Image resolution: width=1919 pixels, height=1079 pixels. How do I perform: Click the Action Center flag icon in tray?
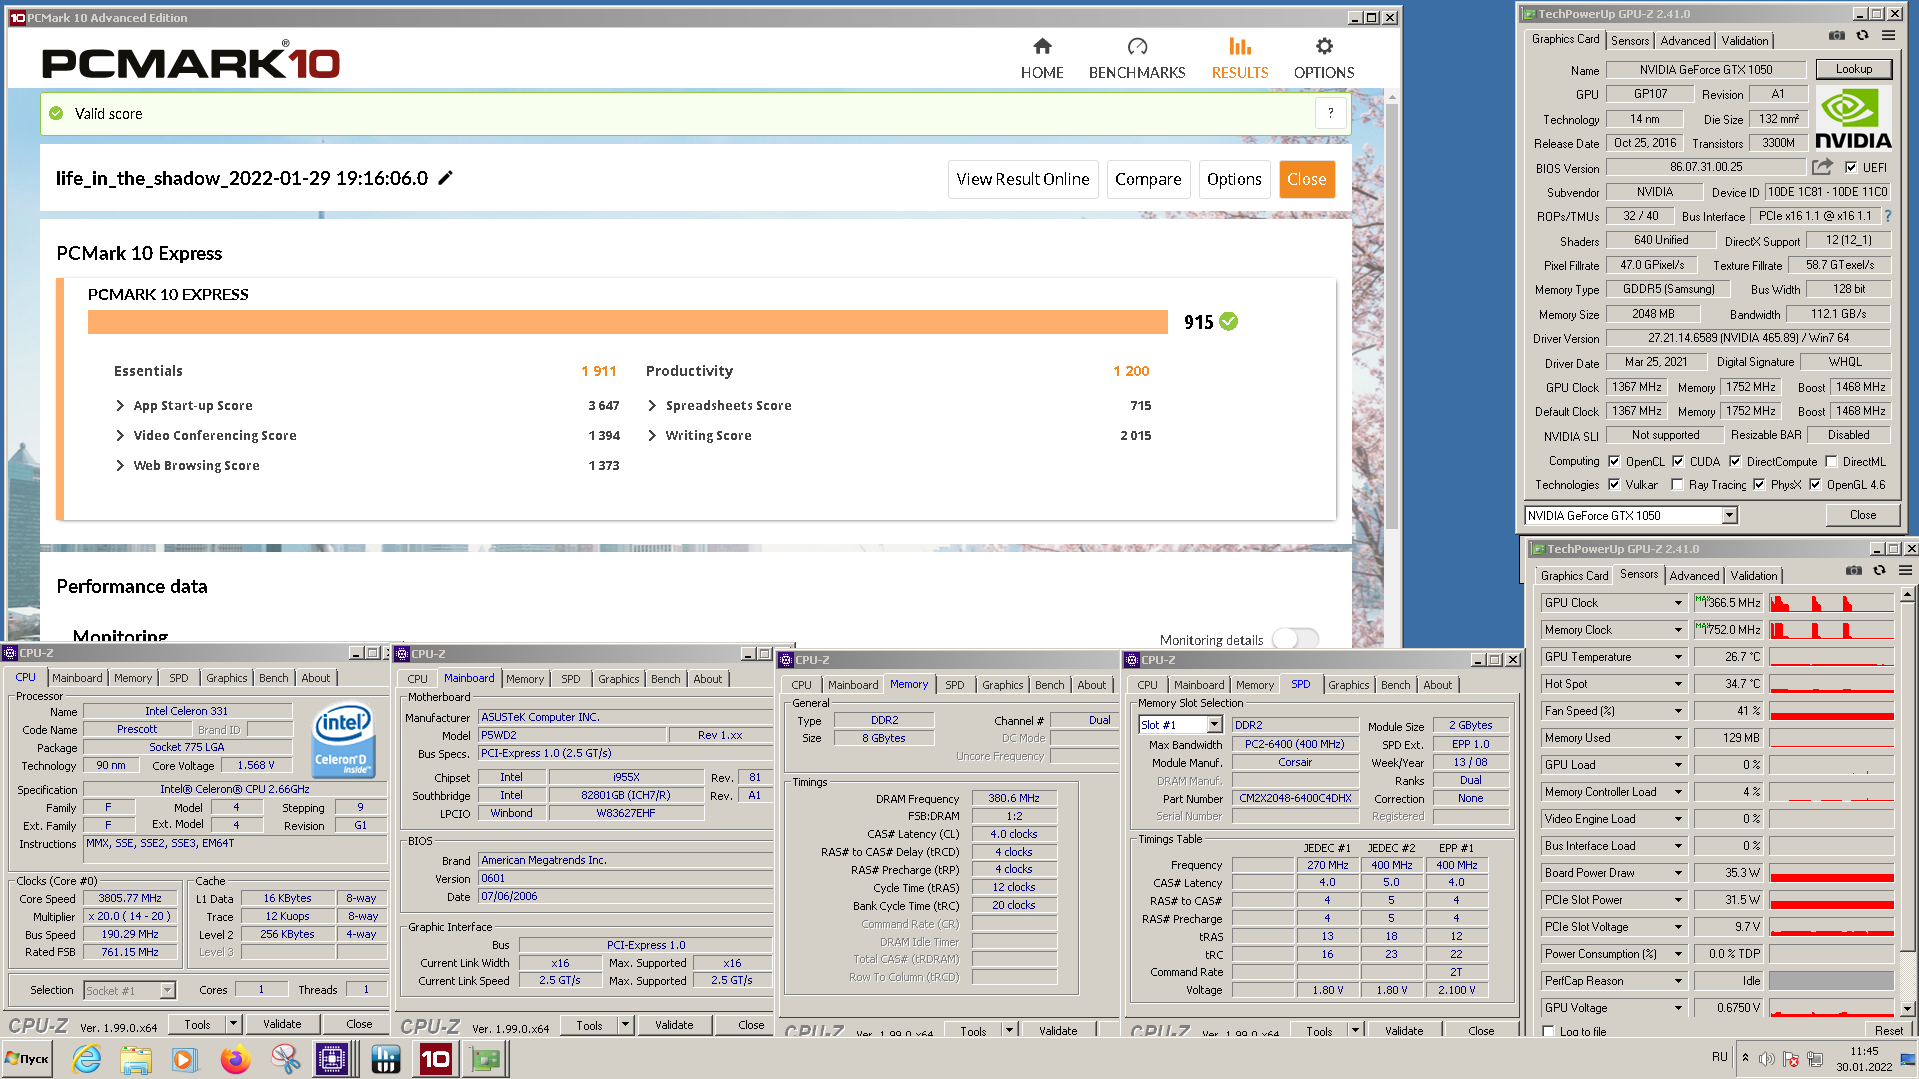click(1791, 1059)
